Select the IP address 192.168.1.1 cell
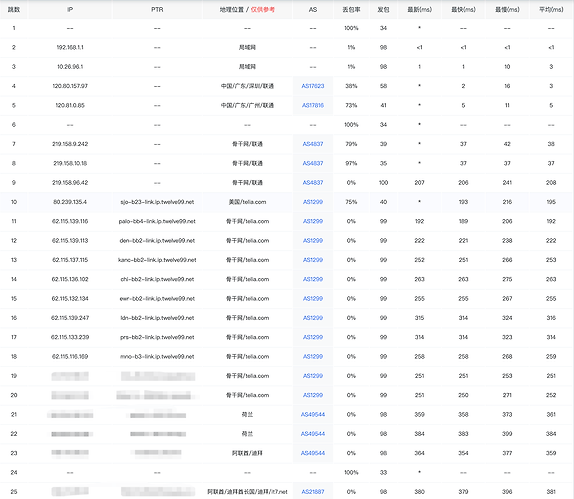The image size is (574, 499). click(70, 48)
